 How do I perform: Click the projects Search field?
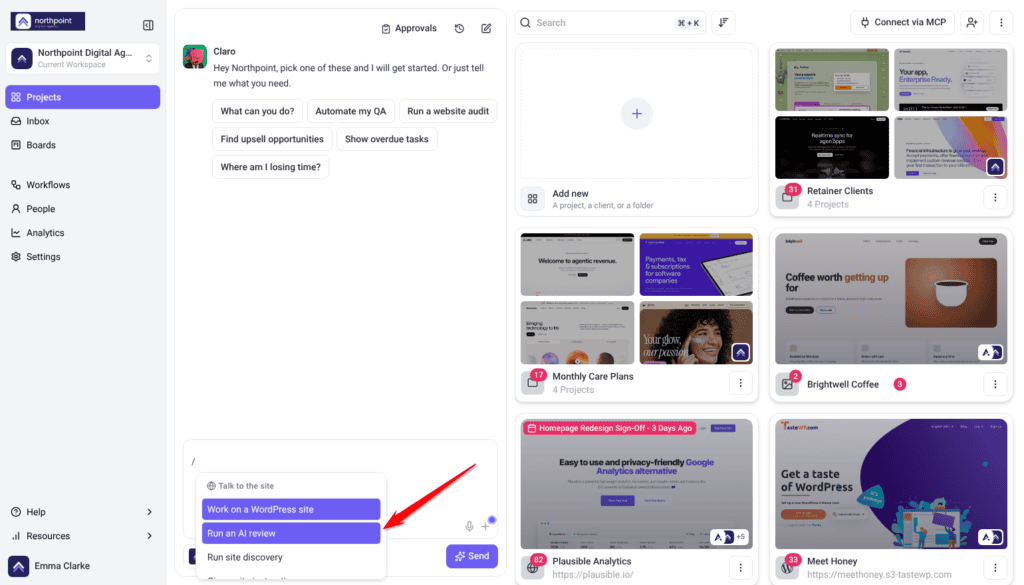click(x=611, y=23)
